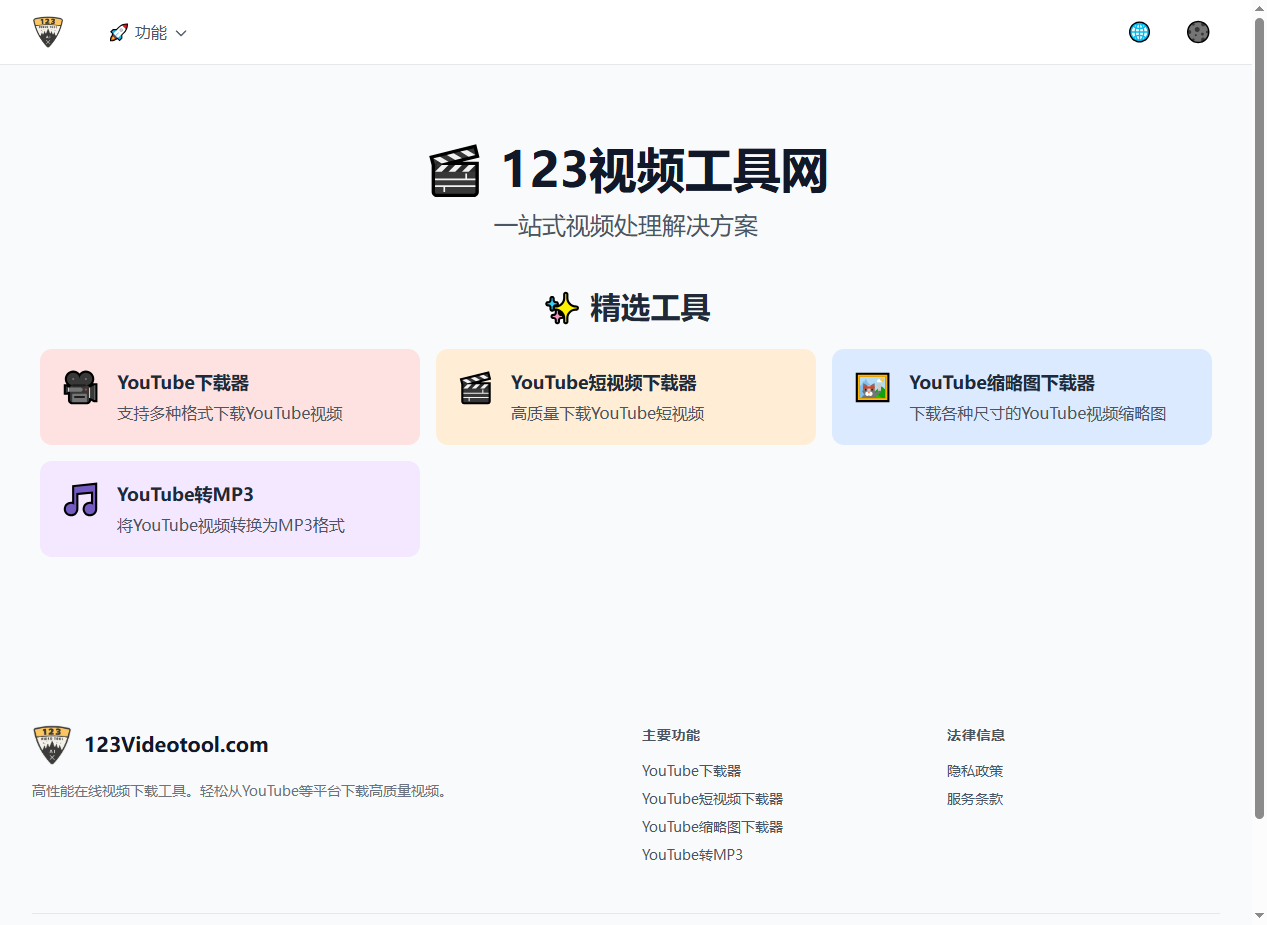Click the sparkles icon beside 精选工具 heading
The width and height of the screenshot is (1267, 925).
point(561,308)
